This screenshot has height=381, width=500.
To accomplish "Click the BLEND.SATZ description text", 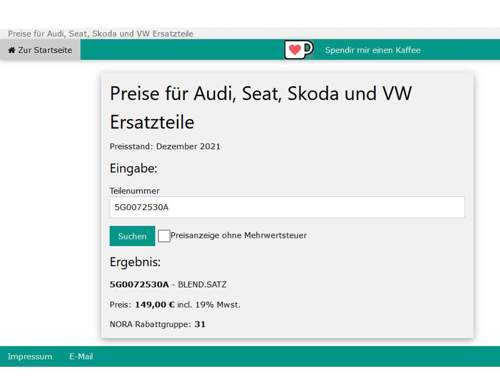I will pyautogui.click(x=202, y=284).
